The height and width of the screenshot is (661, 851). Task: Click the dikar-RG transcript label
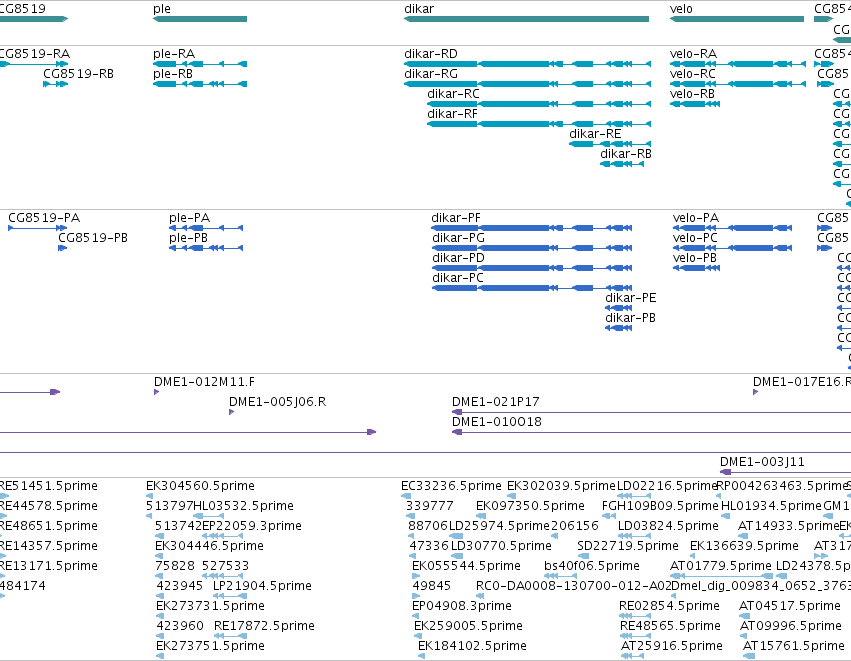point(431,74)
